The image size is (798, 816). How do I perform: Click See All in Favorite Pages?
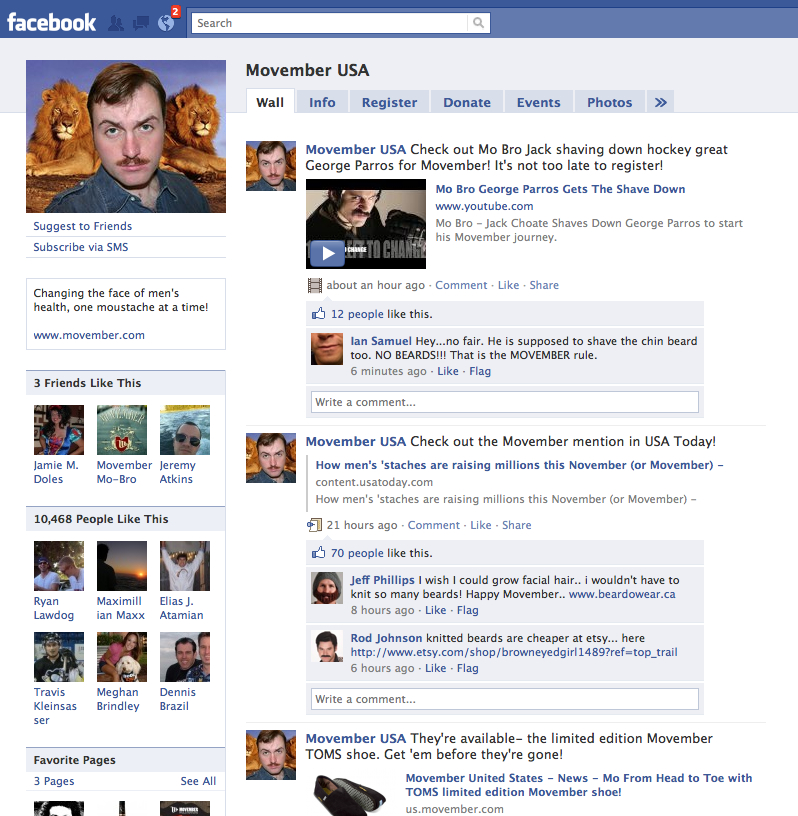pyautogui.click(x=198, y=781)
